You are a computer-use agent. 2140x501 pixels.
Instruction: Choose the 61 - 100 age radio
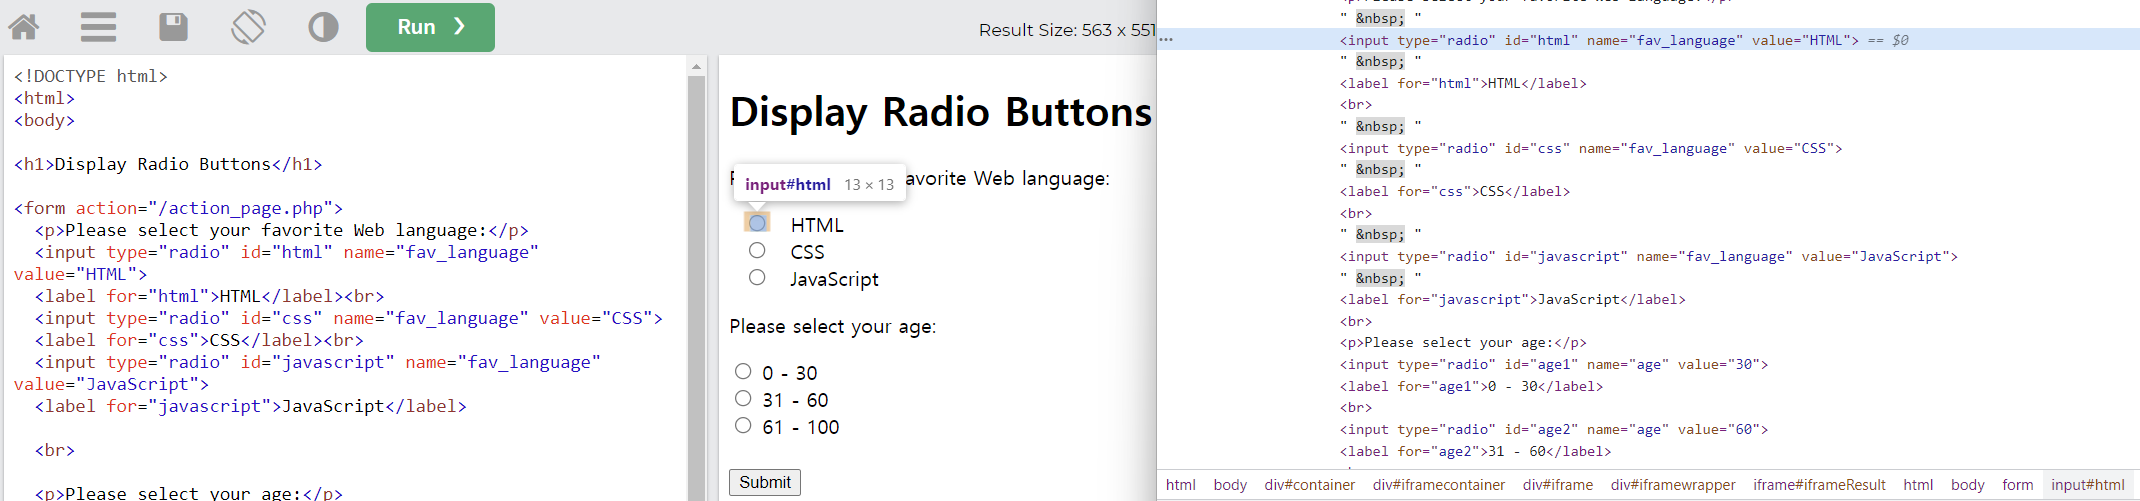click(743, 425)
